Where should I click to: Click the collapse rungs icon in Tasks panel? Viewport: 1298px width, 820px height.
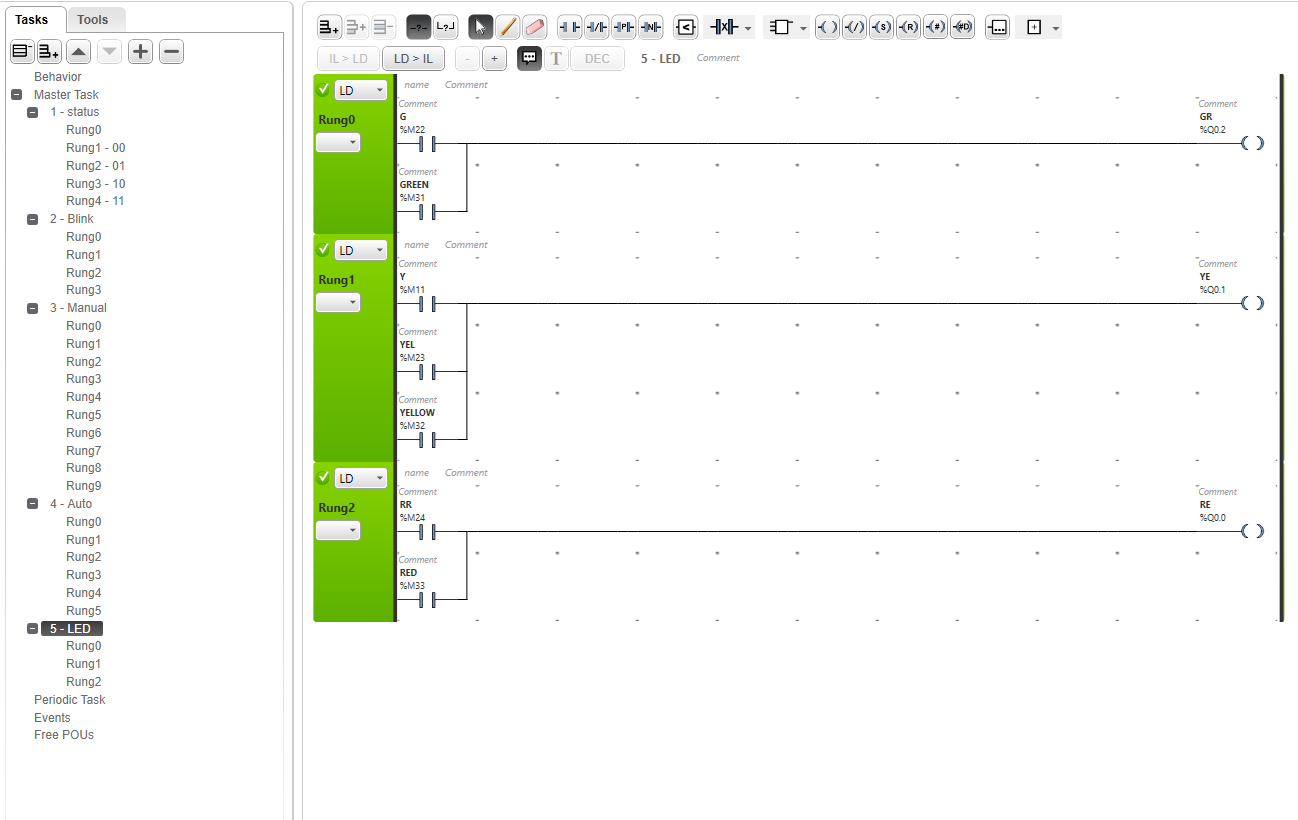click(22, 52)
